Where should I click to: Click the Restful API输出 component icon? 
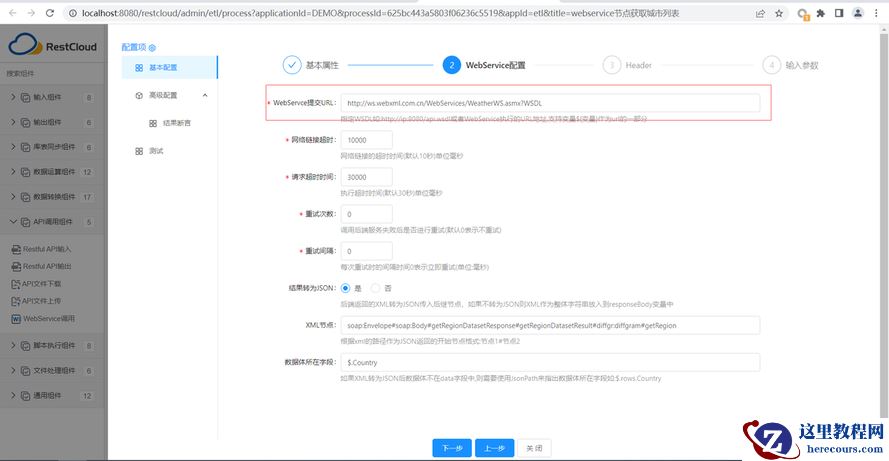pyautogui.click(x=16, y=266)
